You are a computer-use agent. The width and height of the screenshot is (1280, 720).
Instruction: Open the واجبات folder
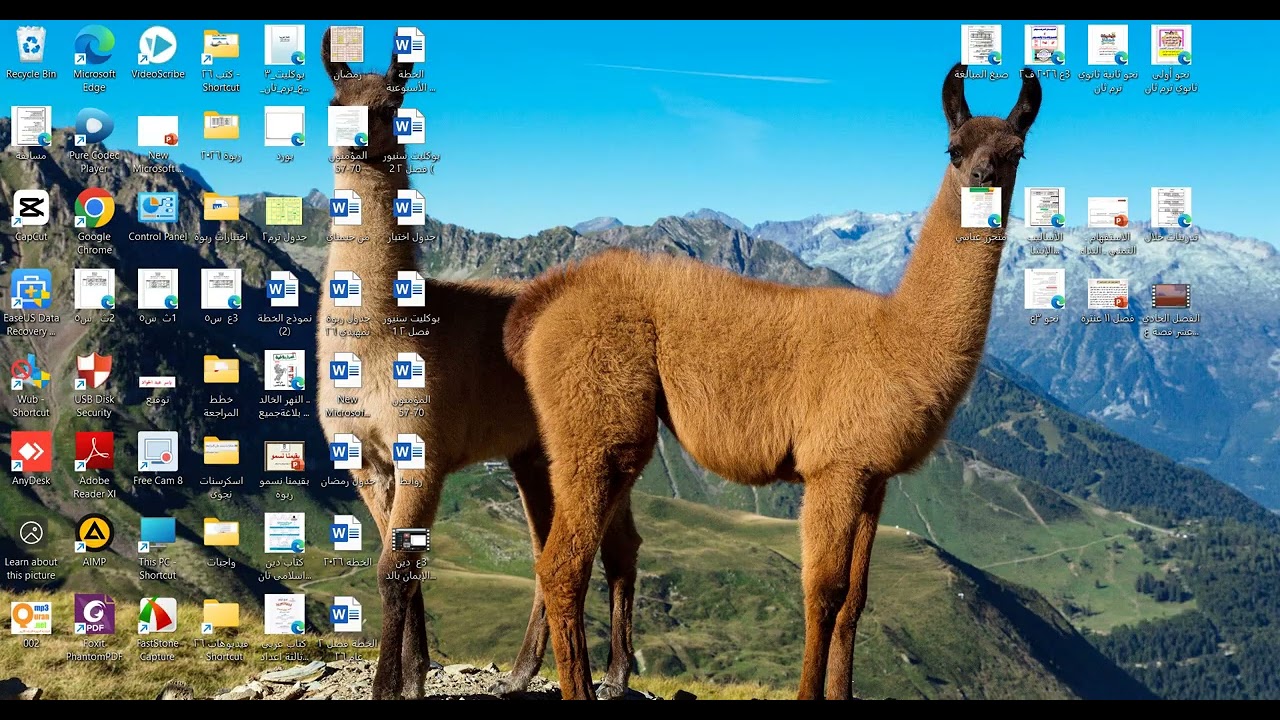click(221, 533)
